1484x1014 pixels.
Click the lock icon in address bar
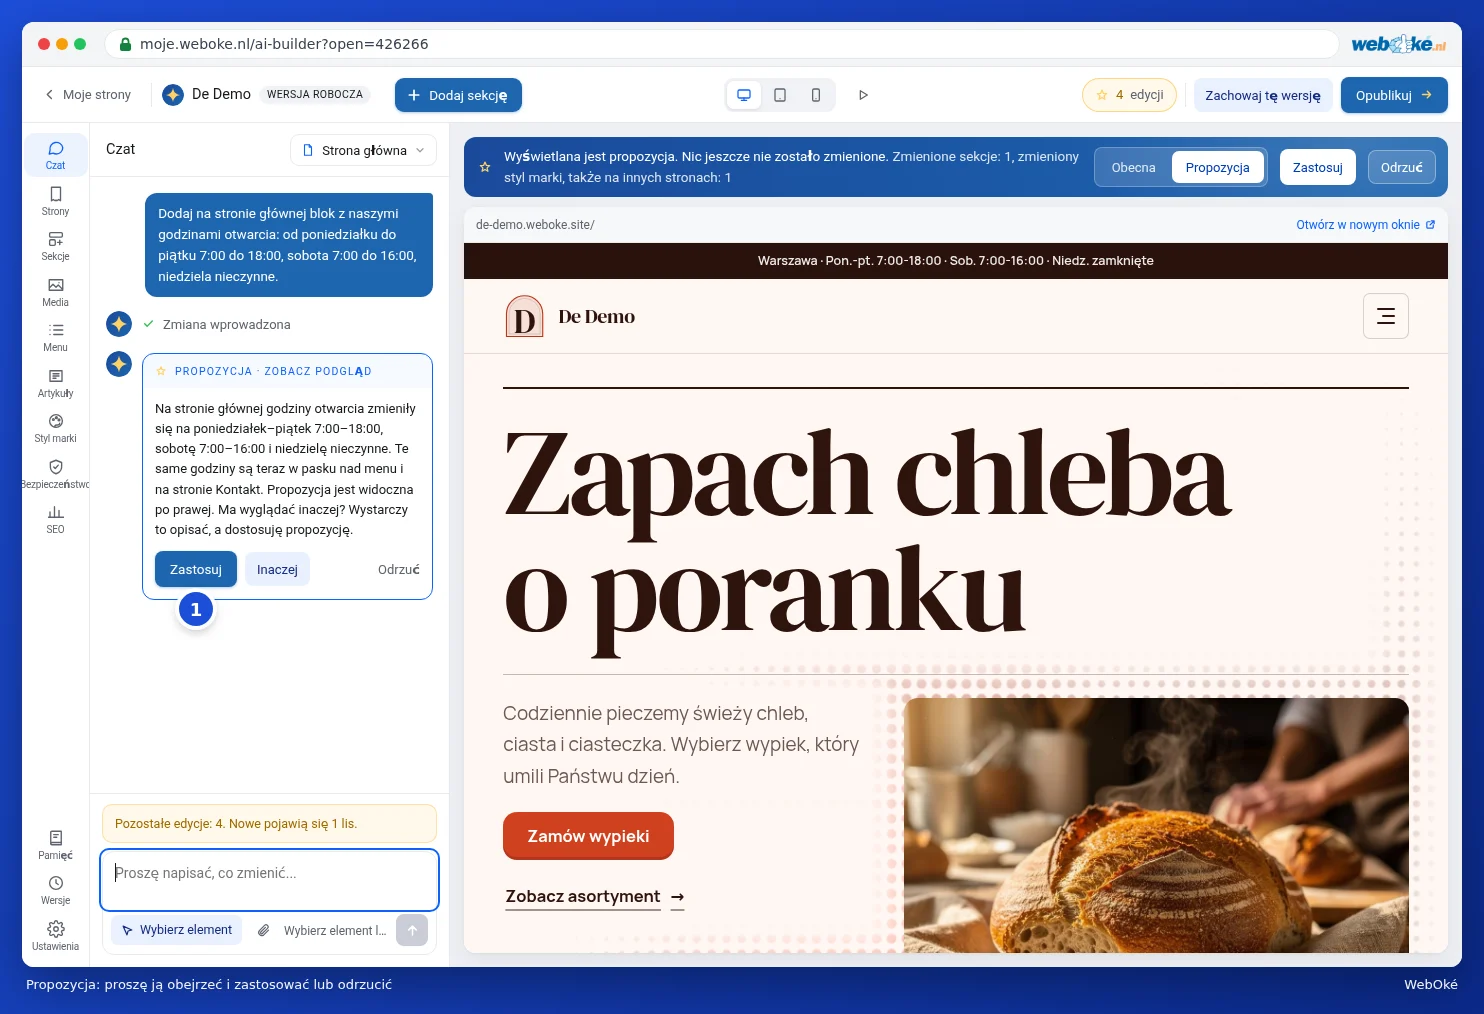[x=126, y=44]
